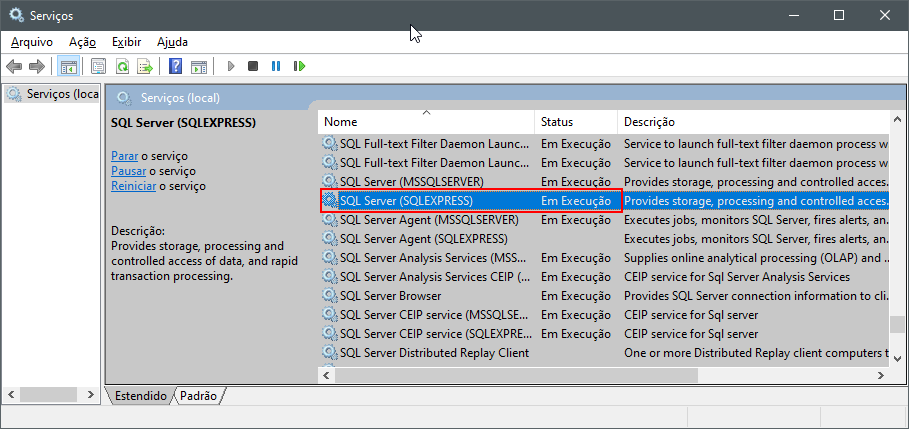Image resolution: width=909 pixels, height=429 pixels.
Task: Click the Export list toolbar icon
Action: point(145,66)
